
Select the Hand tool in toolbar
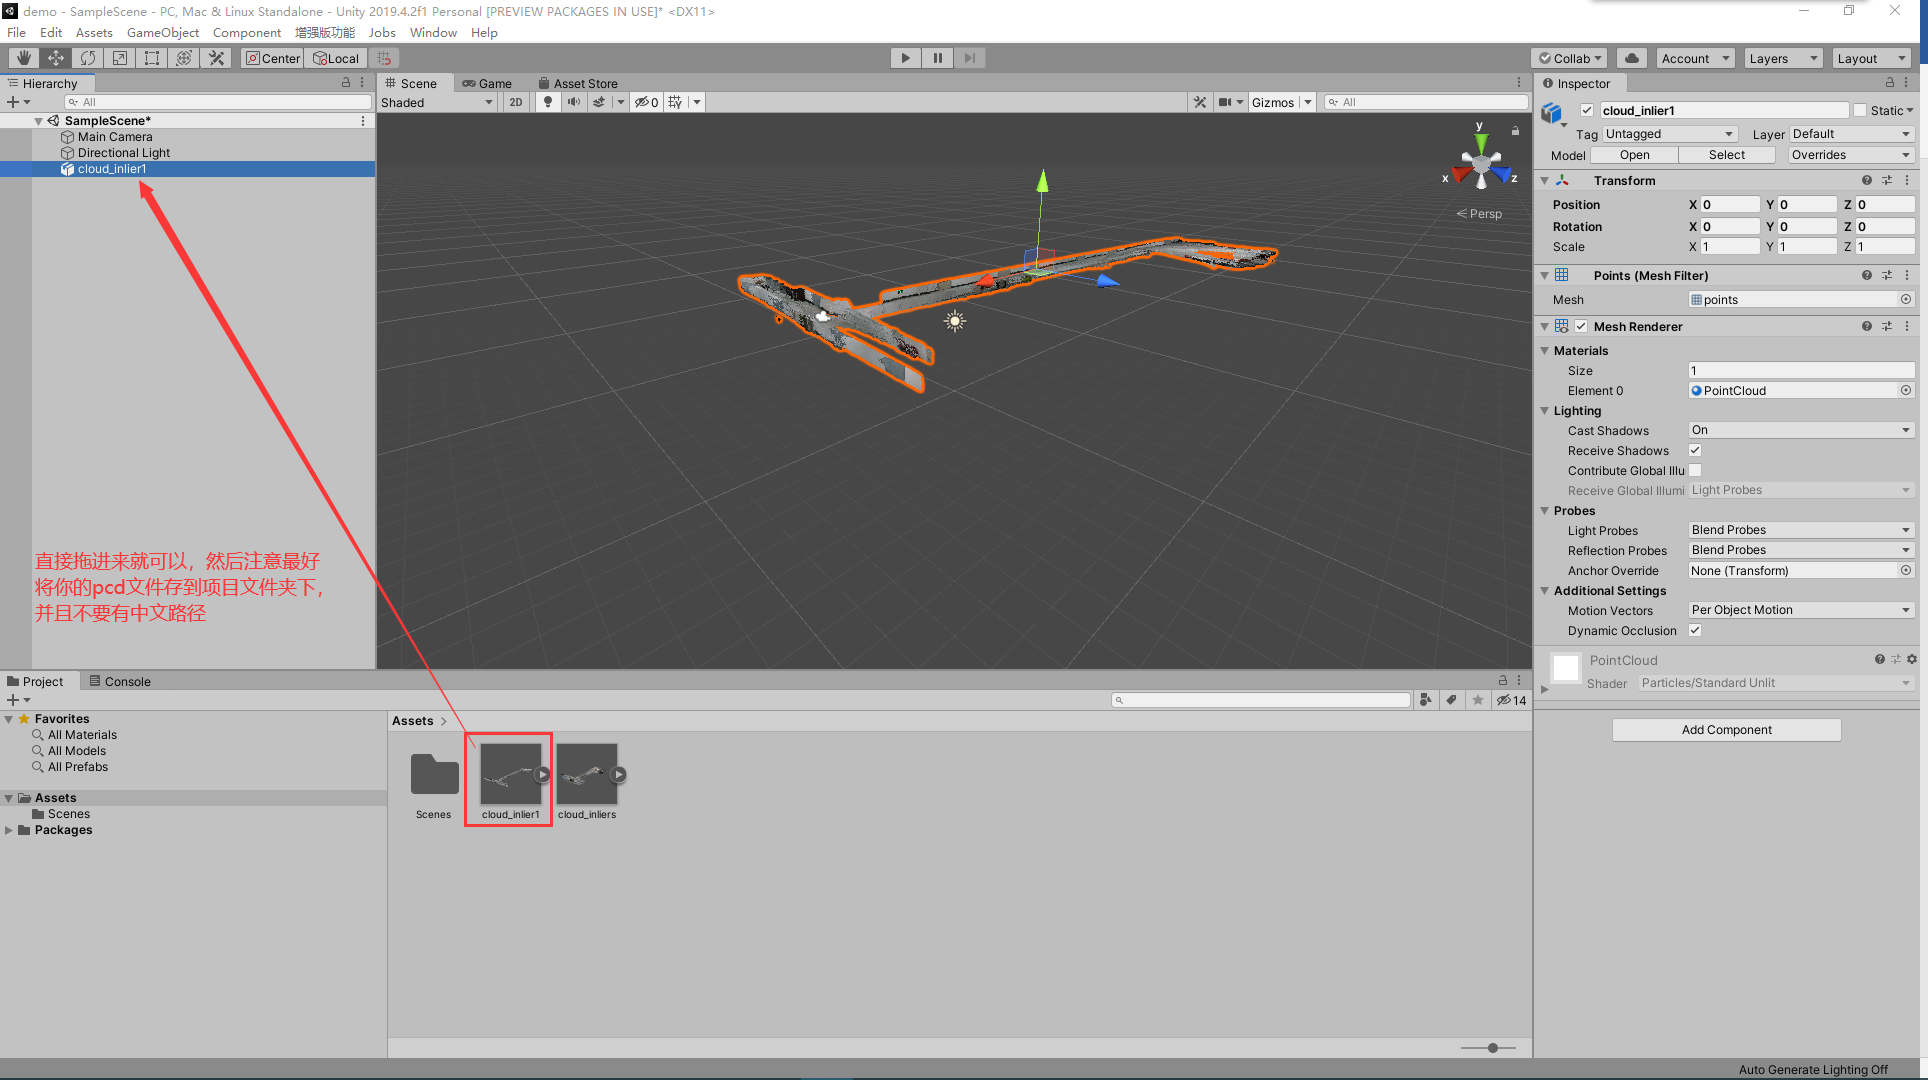(x=24, y=58)
